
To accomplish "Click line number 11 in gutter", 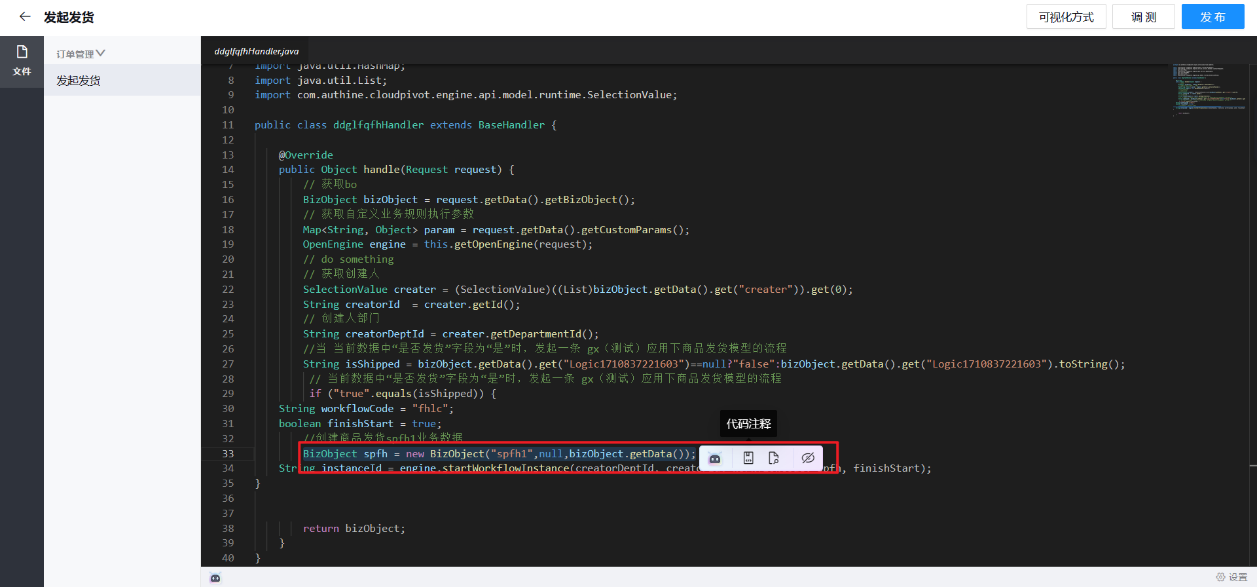I will tap(227, 125).
